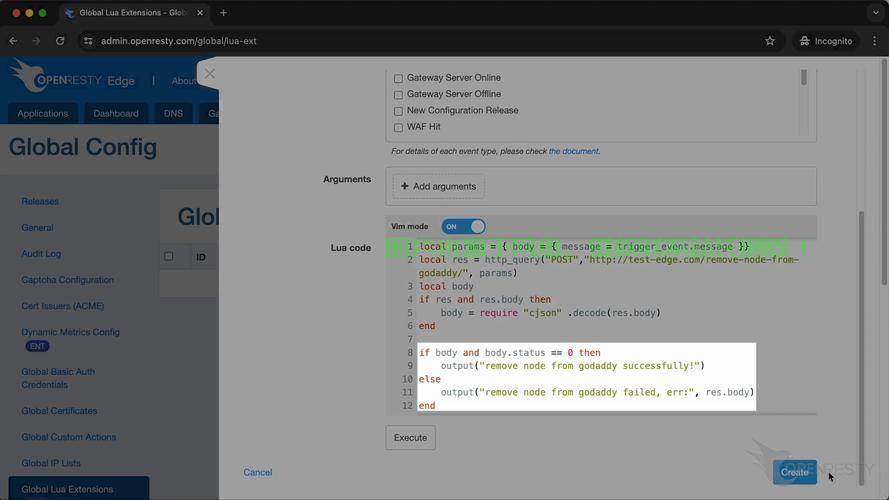The image size is (889, 500).
Task: Click the 'else' on code line 10
Action: 430,379
